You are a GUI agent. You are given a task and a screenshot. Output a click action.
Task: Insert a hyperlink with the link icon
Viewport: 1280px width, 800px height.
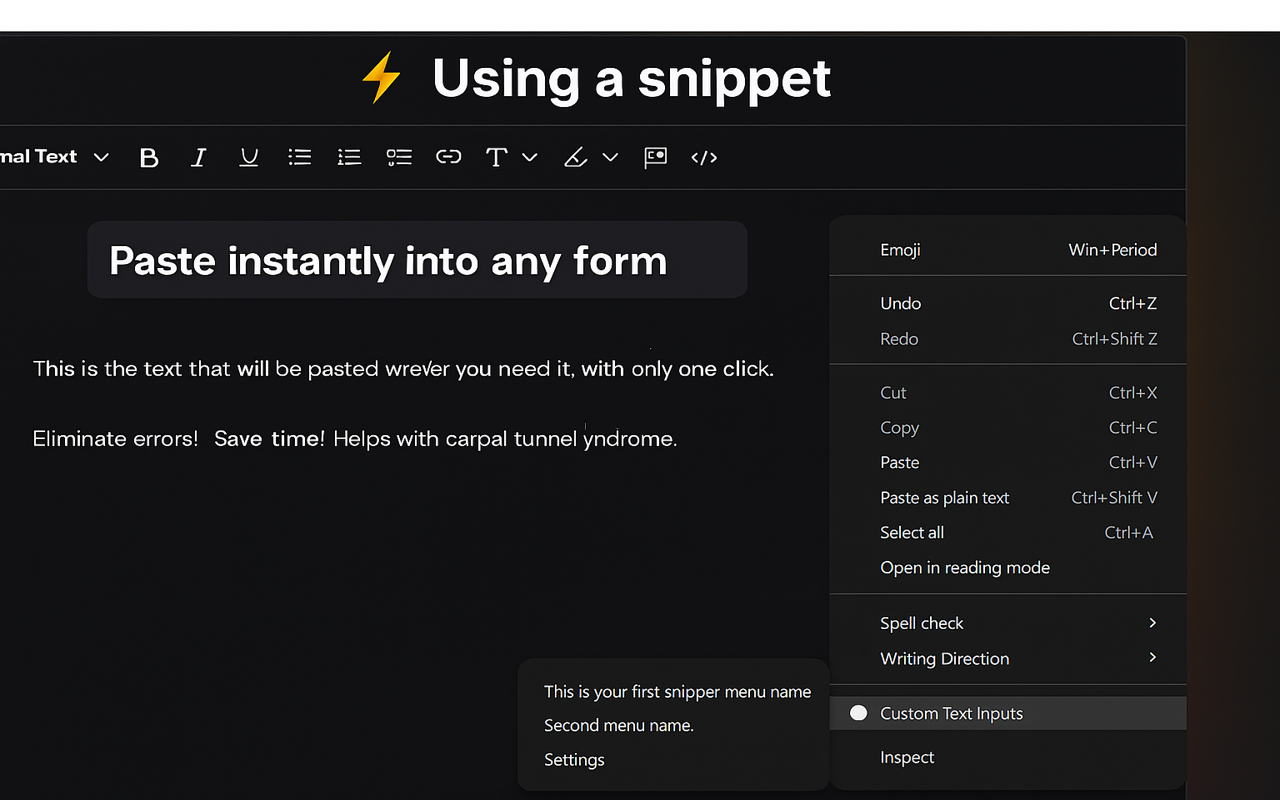[x=449, y=158]
